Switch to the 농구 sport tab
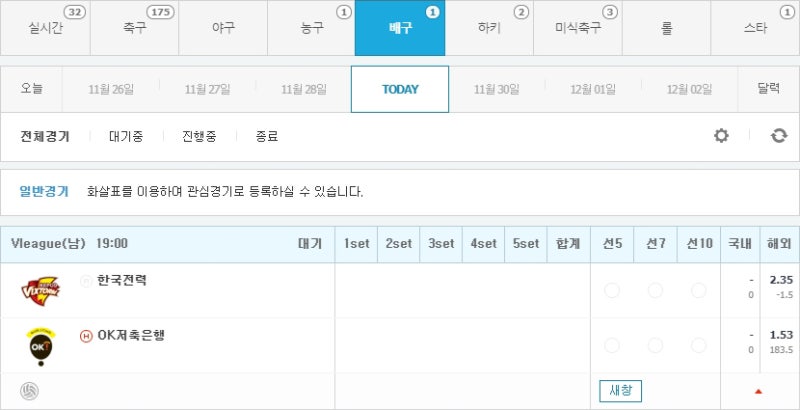Screen dimensions: 800x410 click(x=311, y=28)
